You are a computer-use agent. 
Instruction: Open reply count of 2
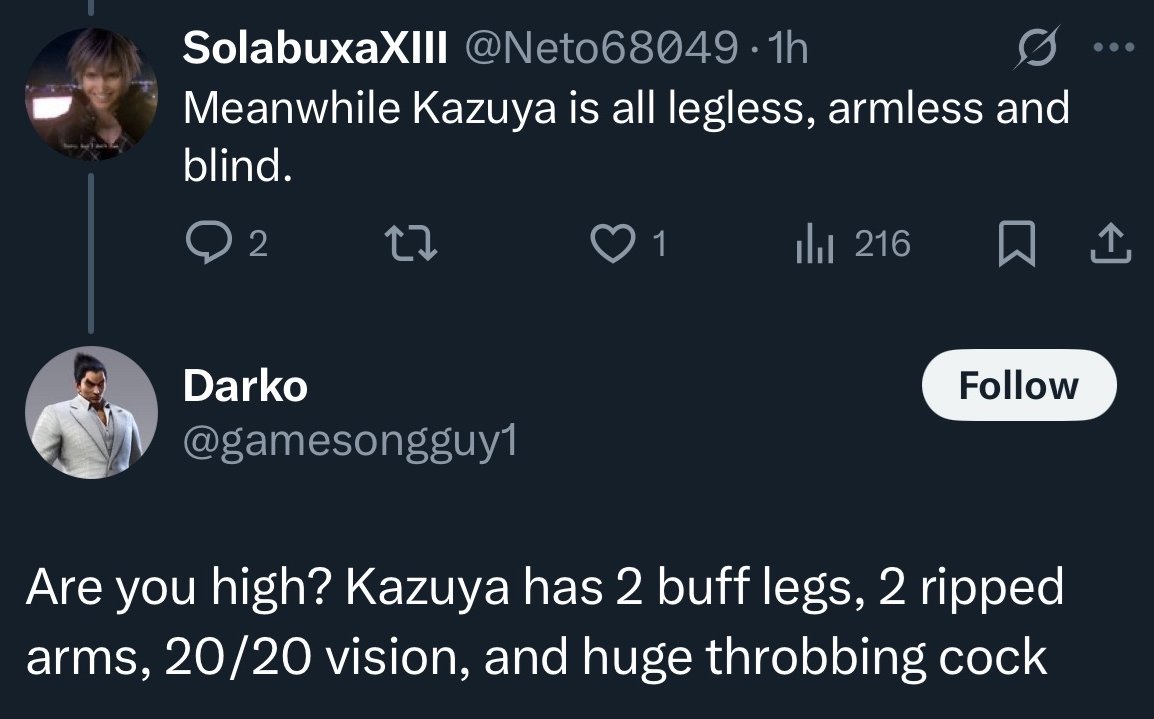point(258,244)
